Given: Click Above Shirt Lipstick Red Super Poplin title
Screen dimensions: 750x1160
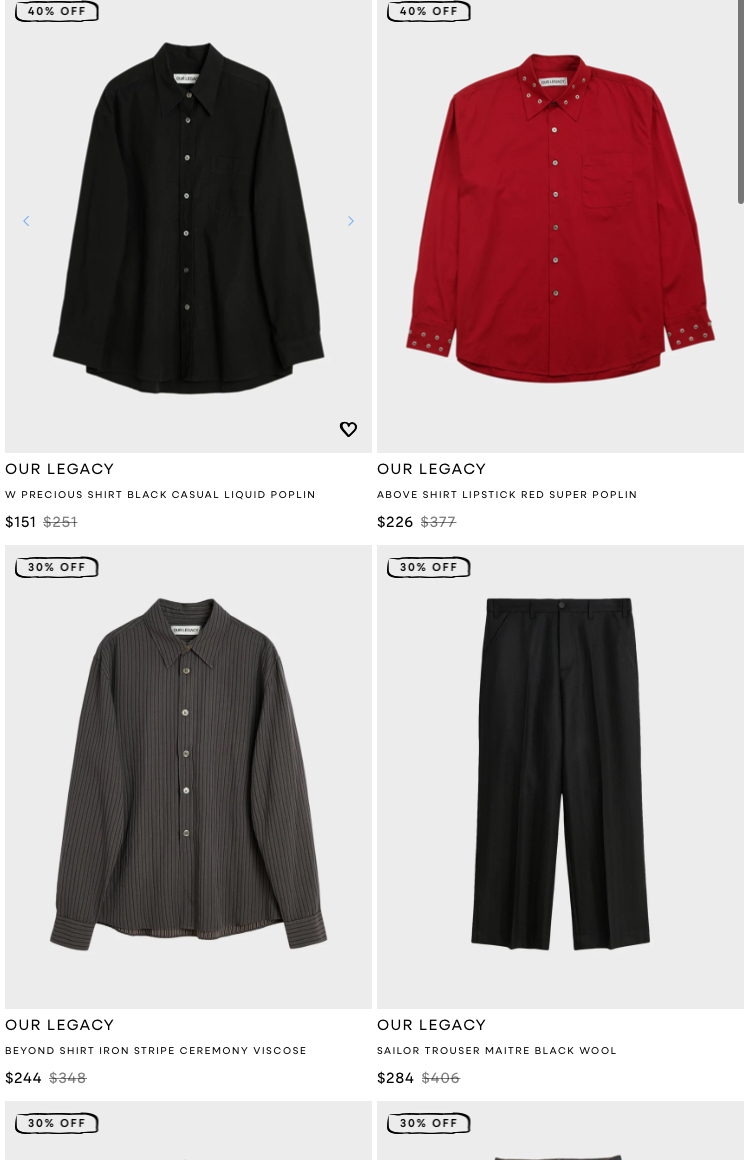Looking at the screenshot, I should coord(507,494).
